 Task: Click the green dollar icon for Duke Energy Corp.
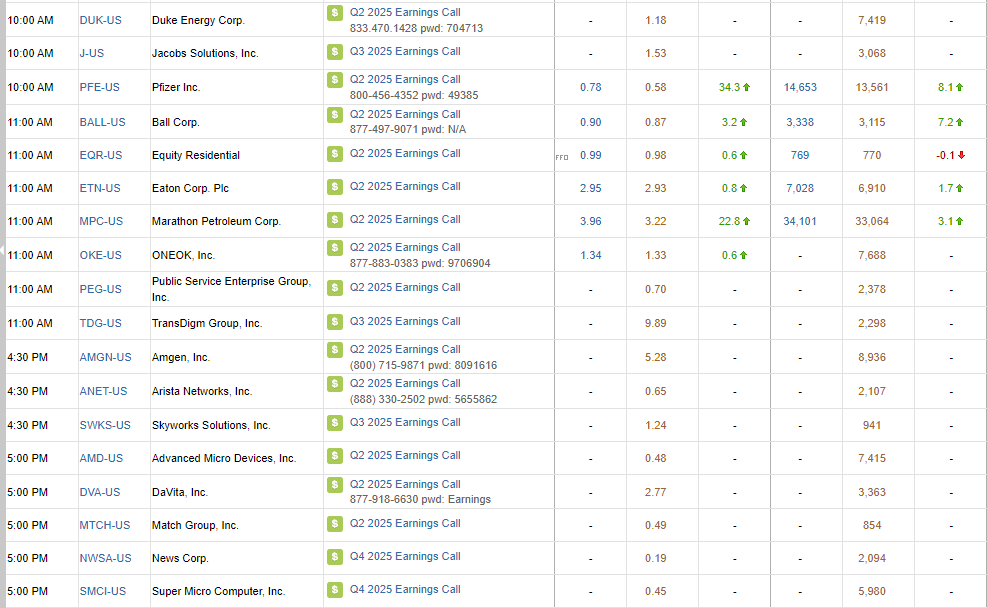(x=335, y=13)
